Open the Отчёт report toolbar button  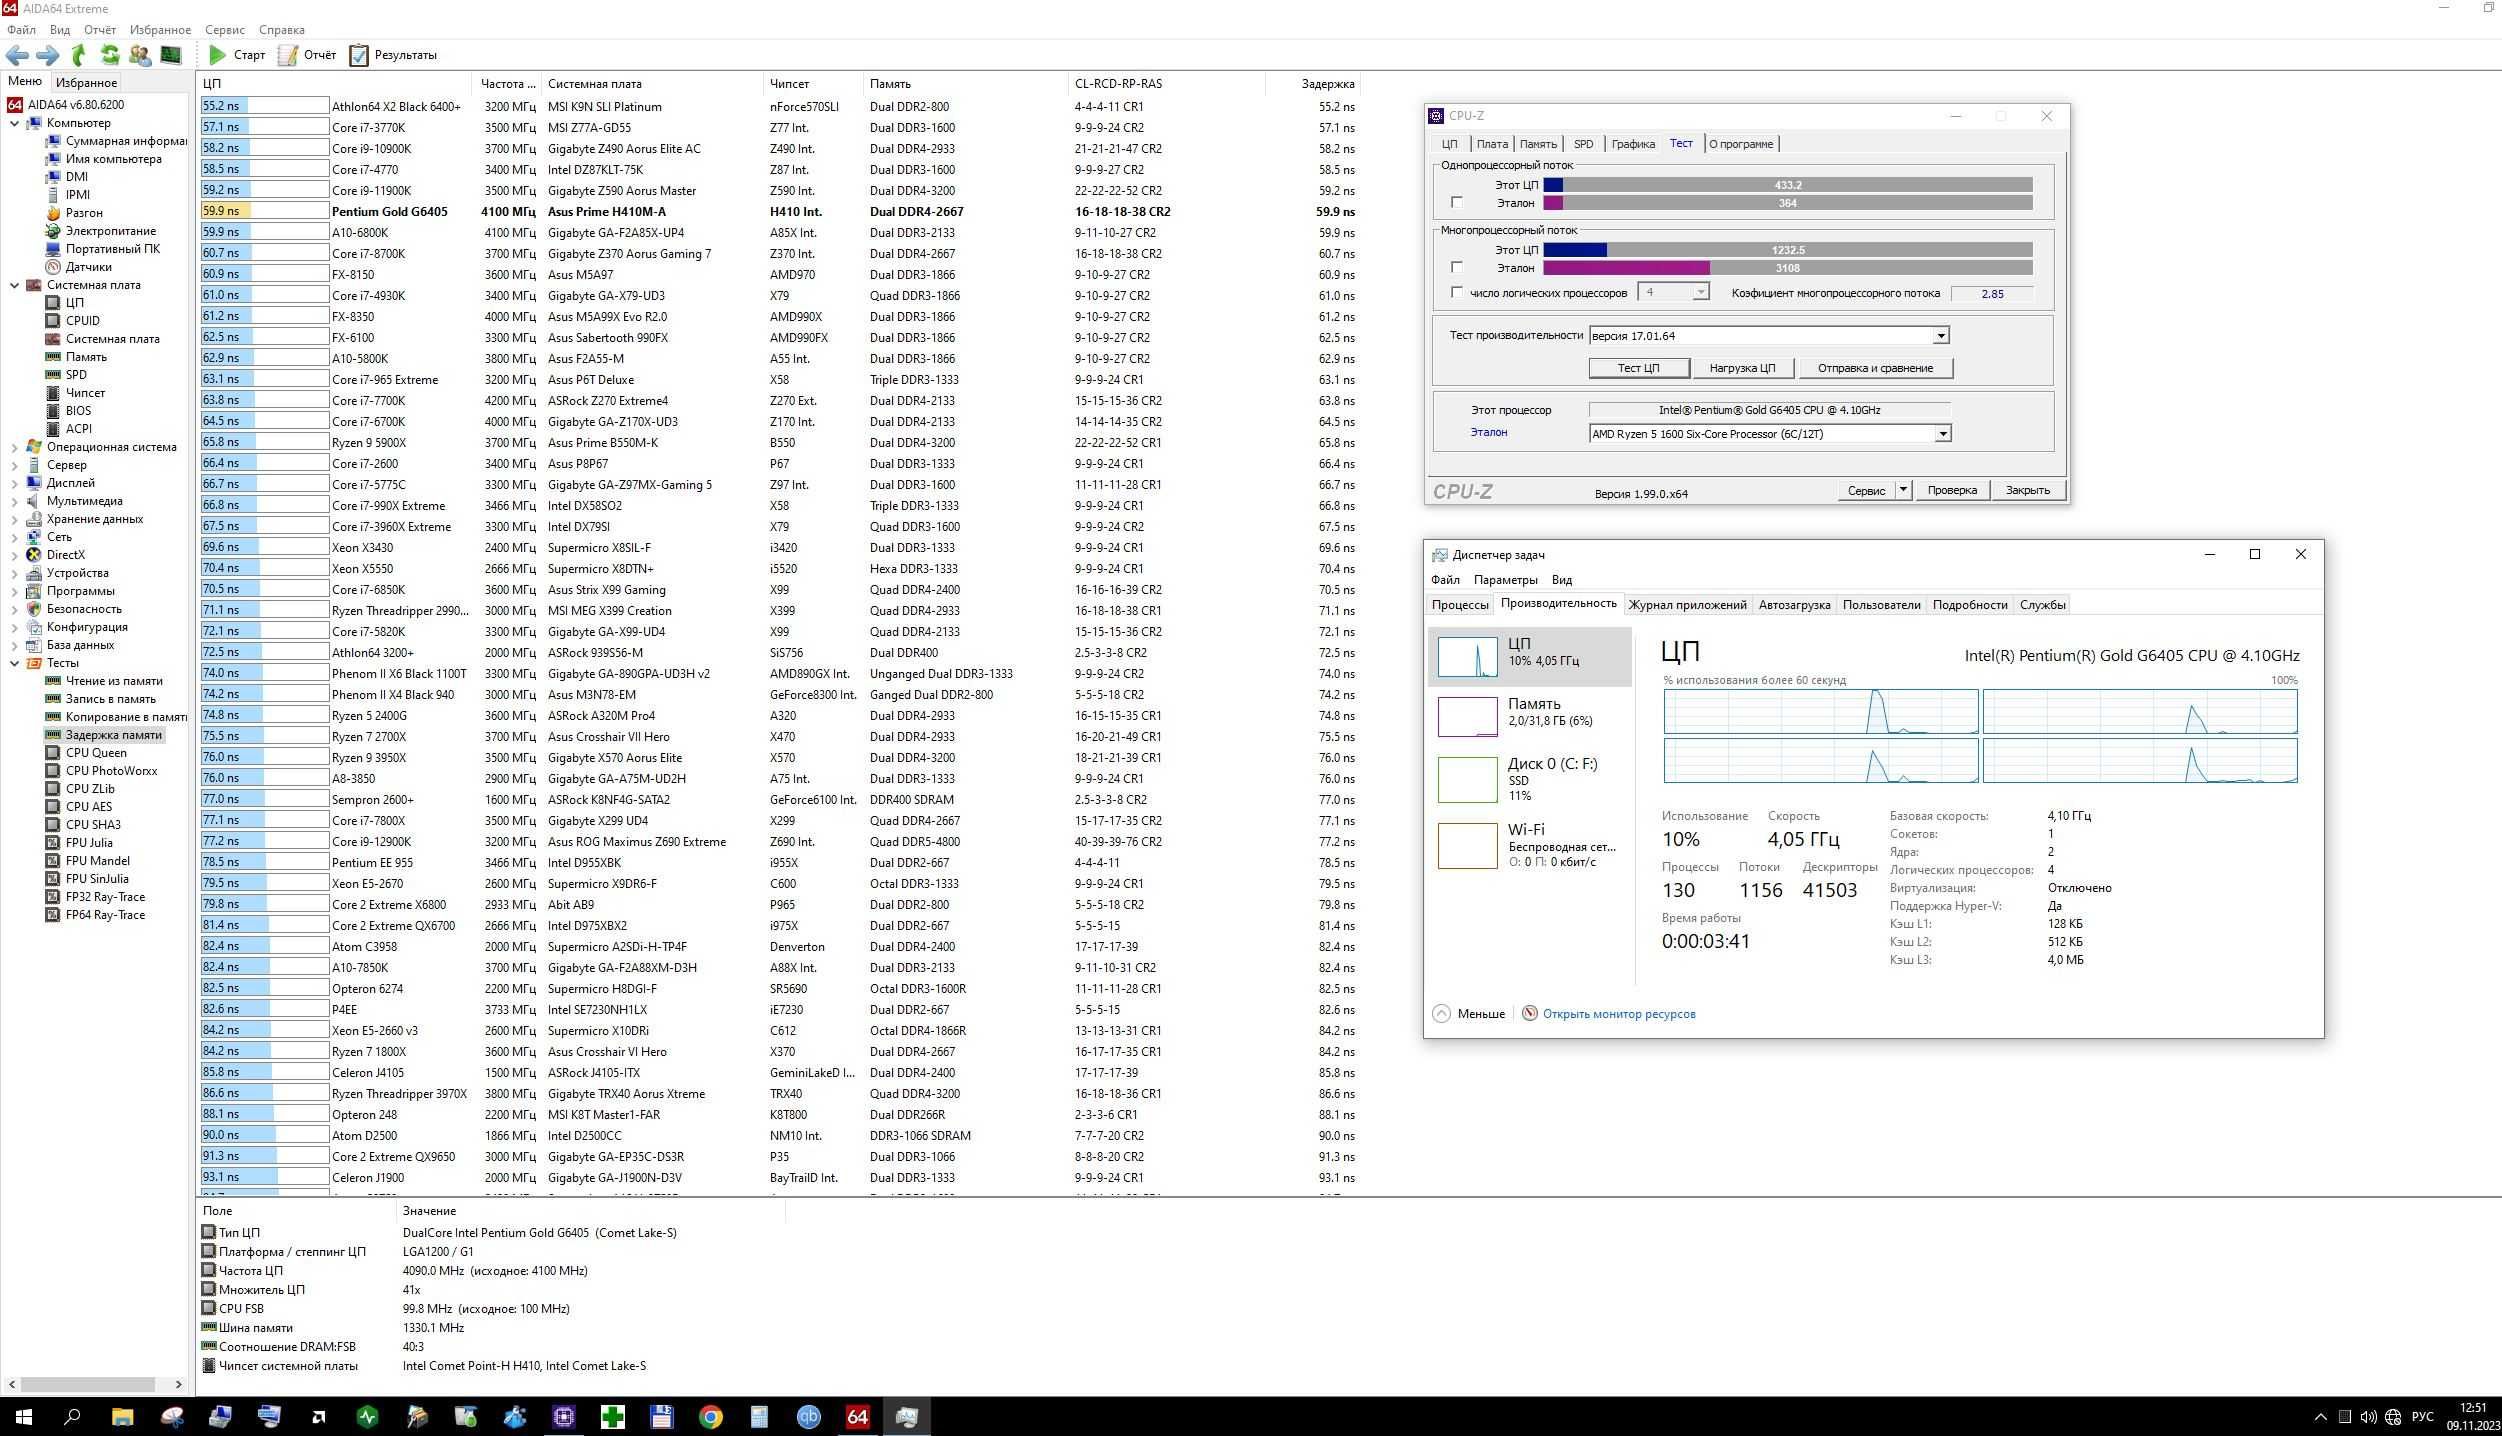pos(307,55)
